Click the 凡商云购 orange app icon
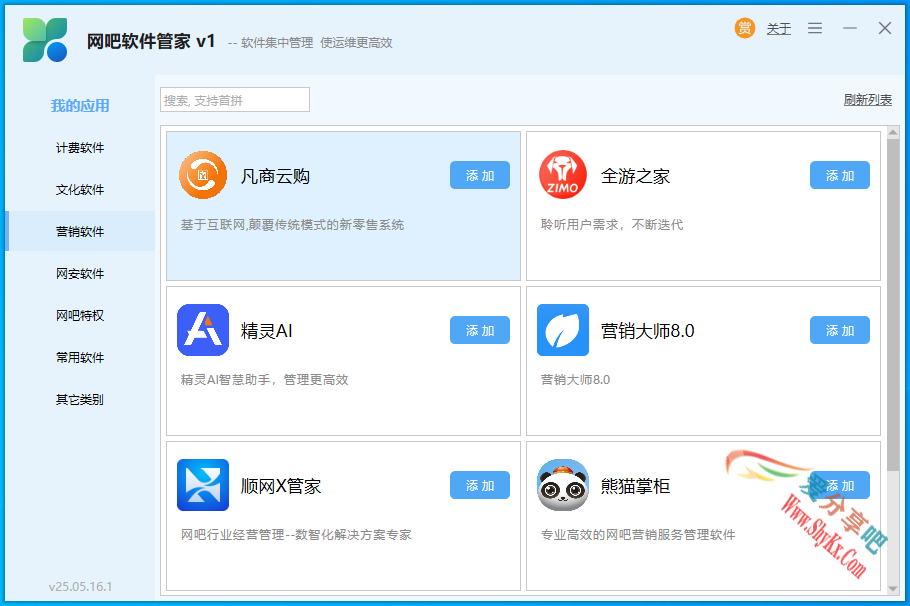The width and height of the screenshot is (910, 606). (203, 175)
